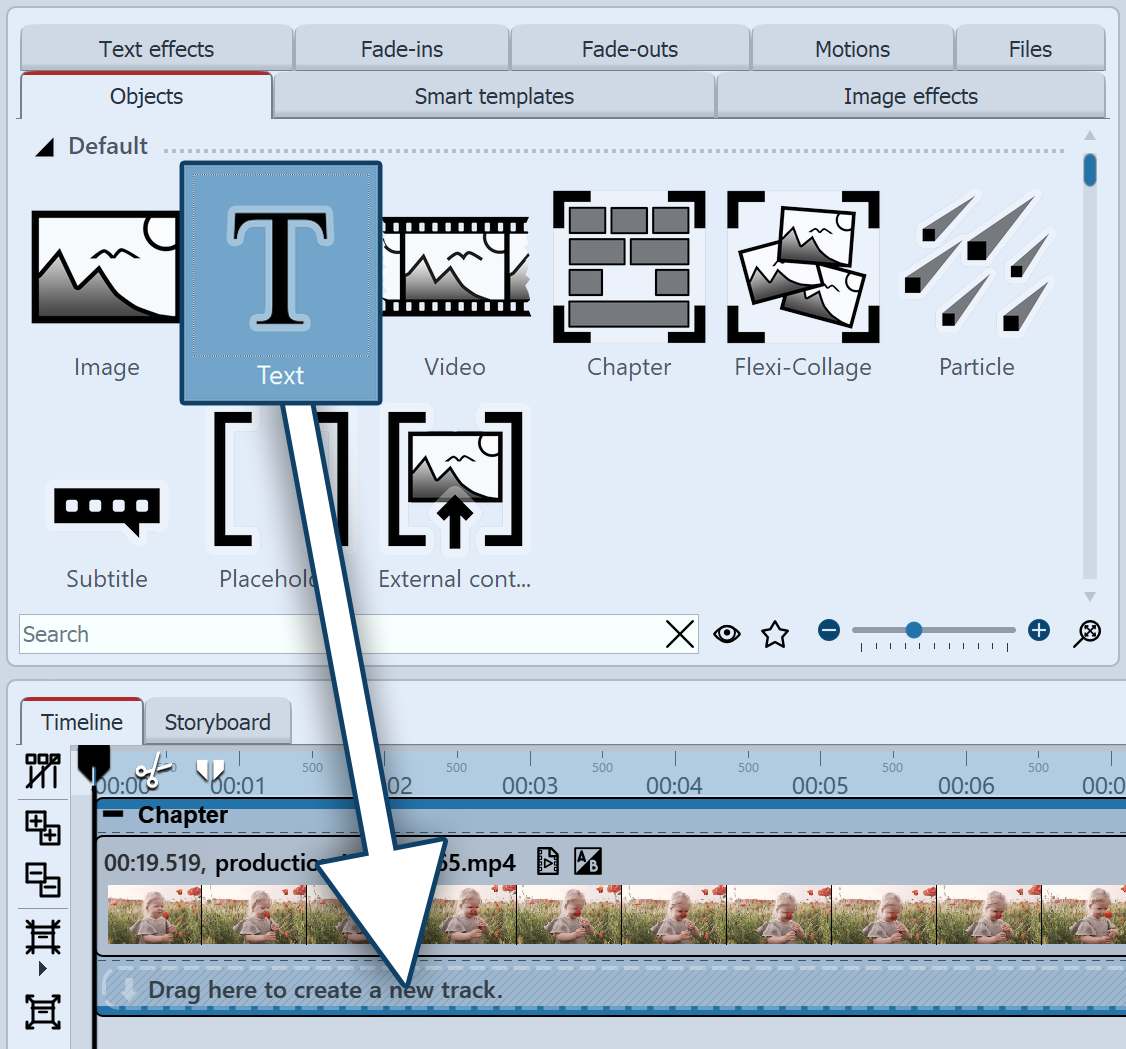The height and width of the screenshot is (1049, 1126).
Task: Click the zoom-out minus button
Action: [829, 630]
